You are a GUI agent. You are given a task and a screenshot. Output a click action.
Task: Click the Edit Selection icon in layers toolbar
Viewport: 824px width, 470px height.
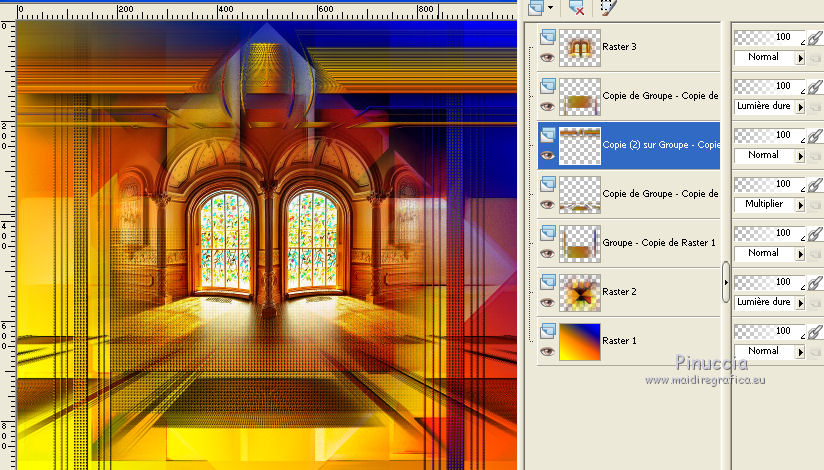[x=607, y=7]
